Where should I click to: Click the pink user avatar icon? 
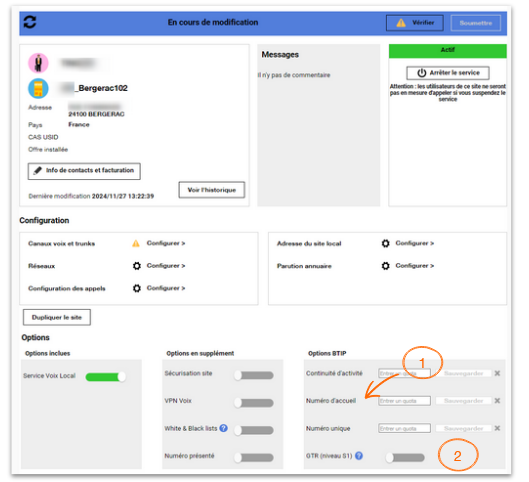38,63
